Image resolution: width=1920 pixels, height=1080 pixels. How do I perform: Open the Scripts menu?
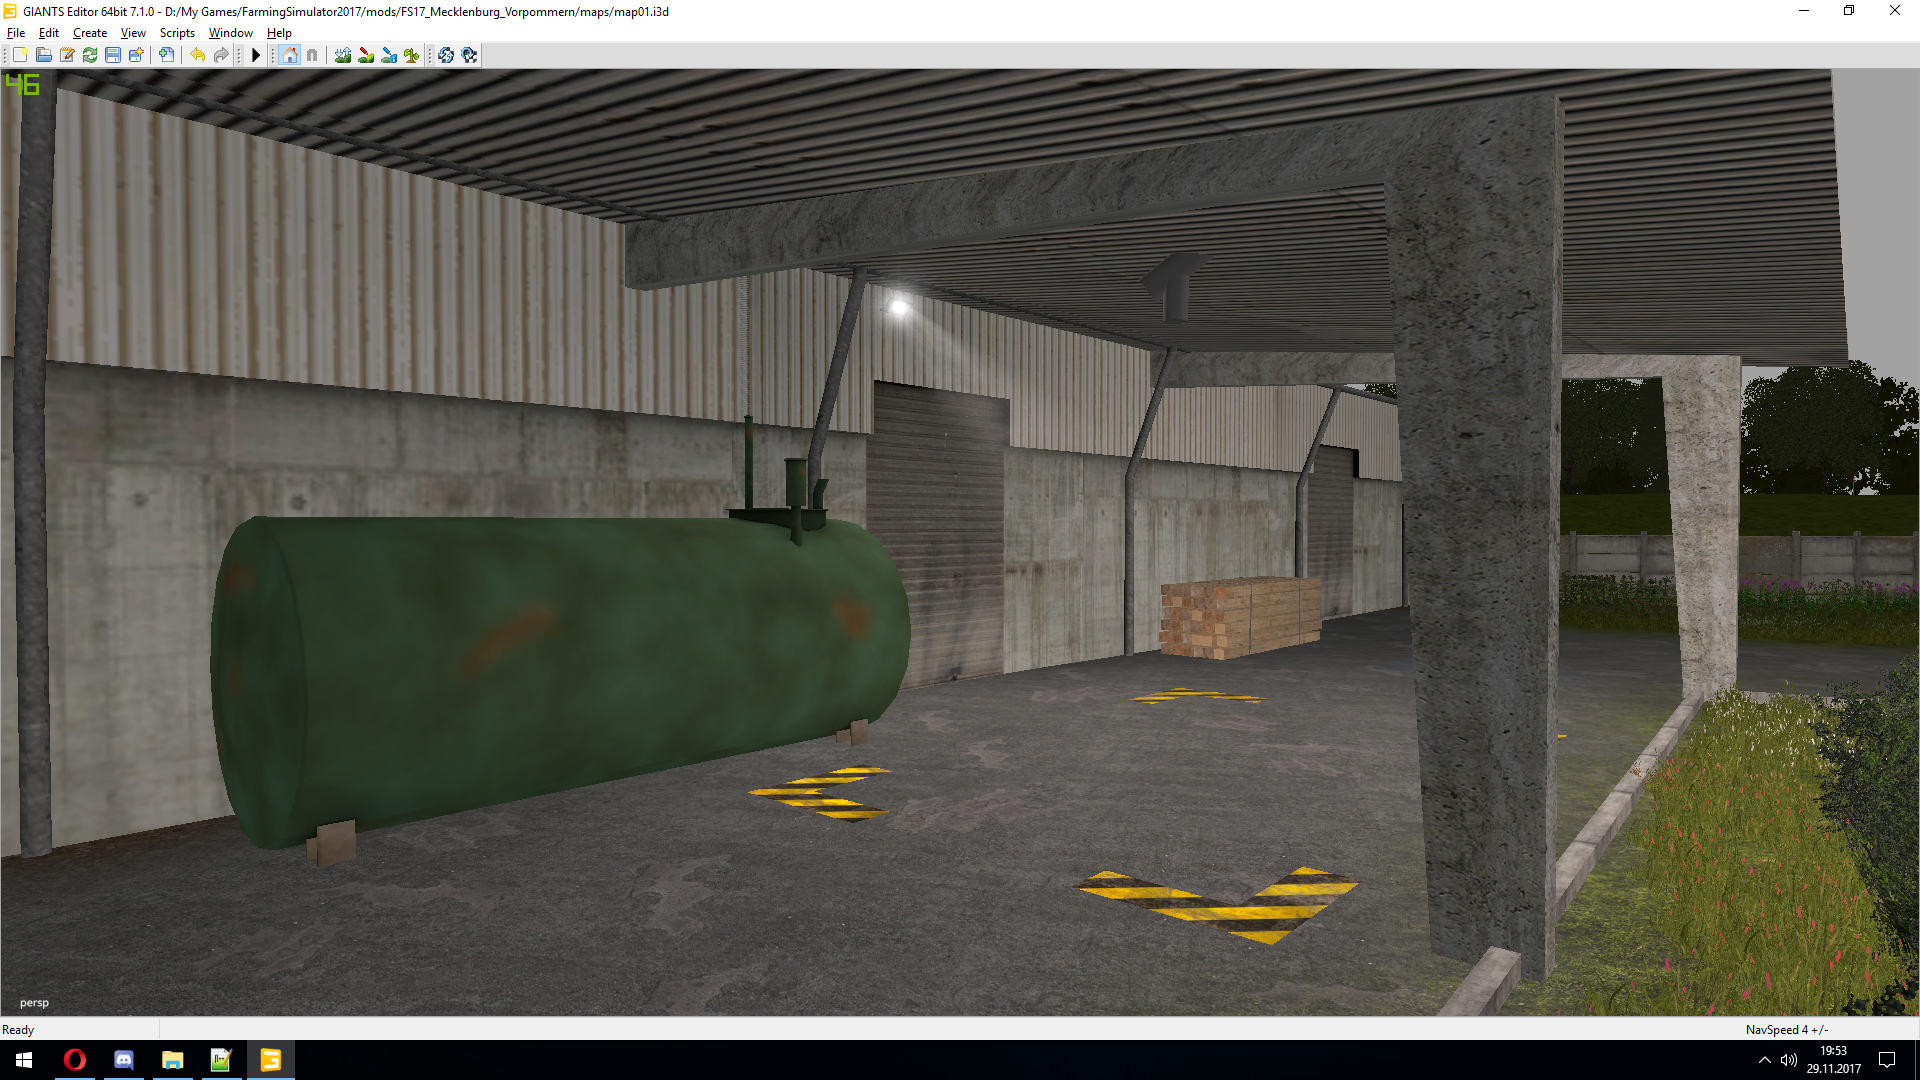[x=177, y=33]
